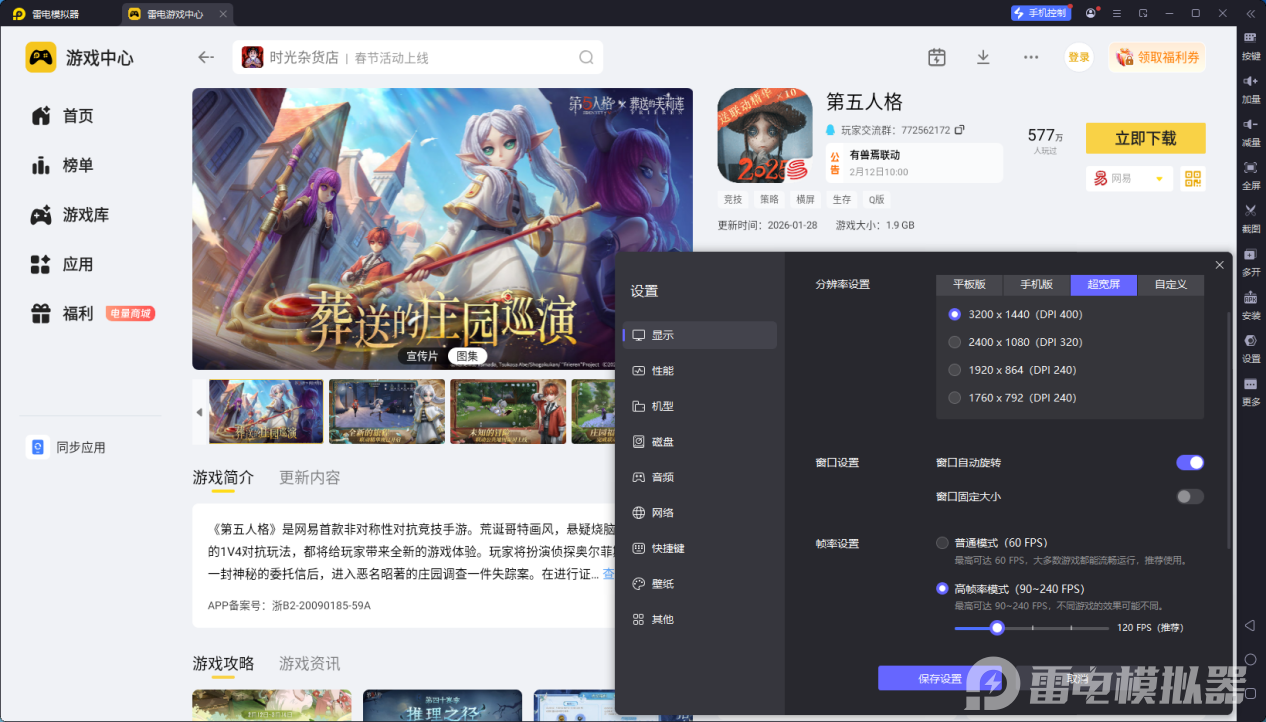Open the 网易 channel dropdown
Screen dimensions: 1266x722
tap(1129, 178)
